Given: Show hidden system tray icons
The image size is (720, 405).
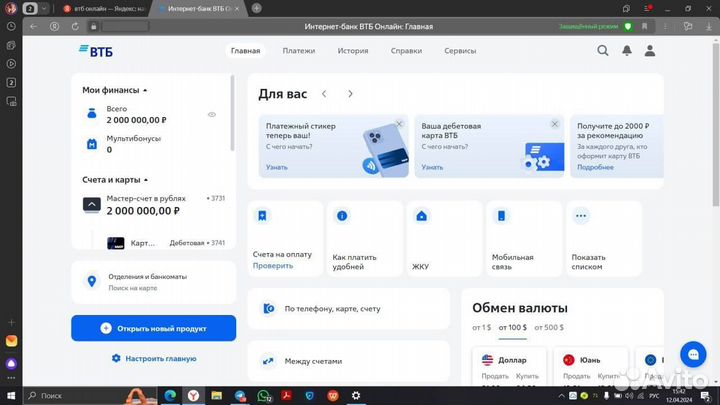Looking at the screenshot, I should click(561, 396).
